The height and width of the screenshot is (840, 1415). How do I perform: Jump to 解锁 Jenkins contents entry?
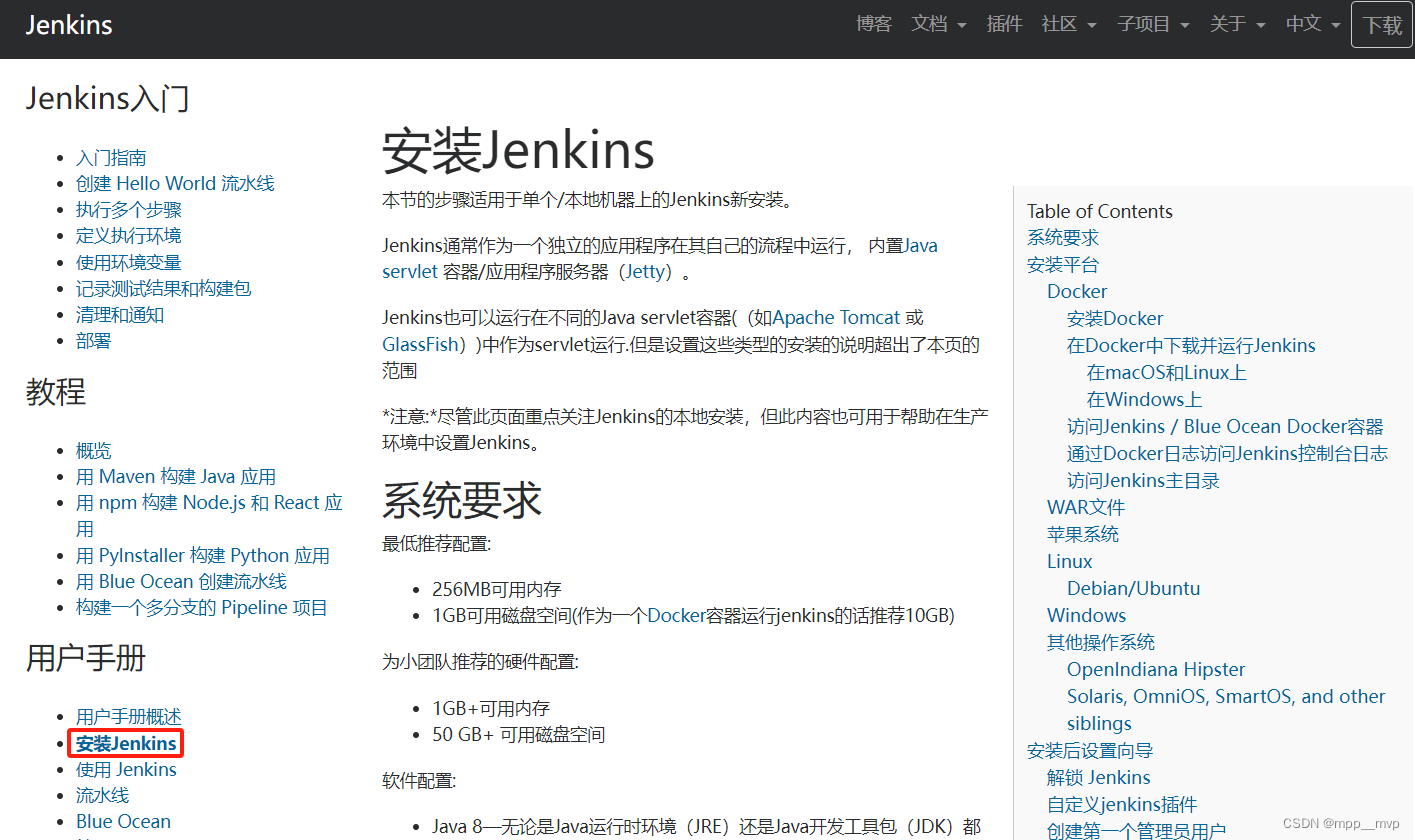pos(1099,777)
